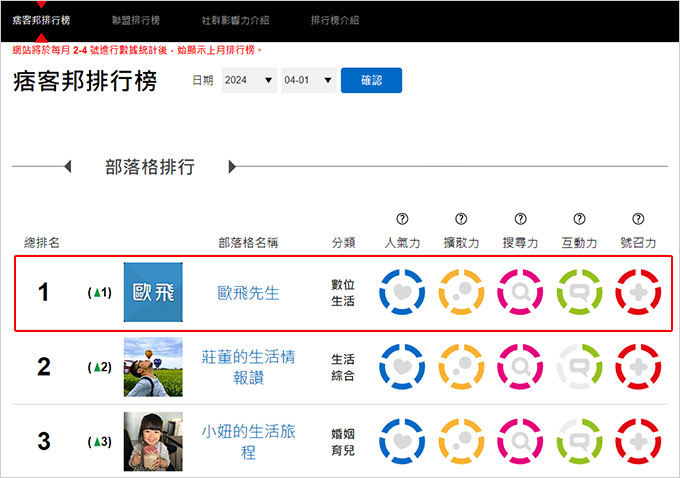Click pink search icon in 小妞的生活旅程 row
680x478 pixels.
coord(520,442)
